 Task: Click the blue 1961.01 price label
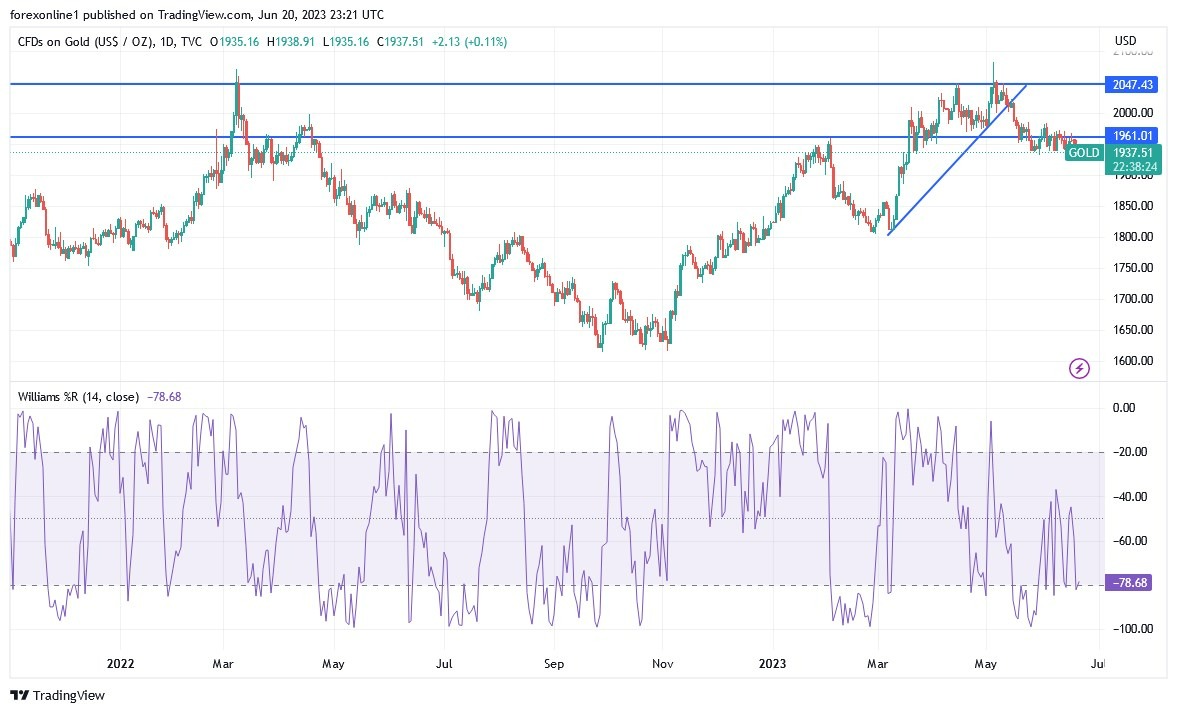point(1130,135)
